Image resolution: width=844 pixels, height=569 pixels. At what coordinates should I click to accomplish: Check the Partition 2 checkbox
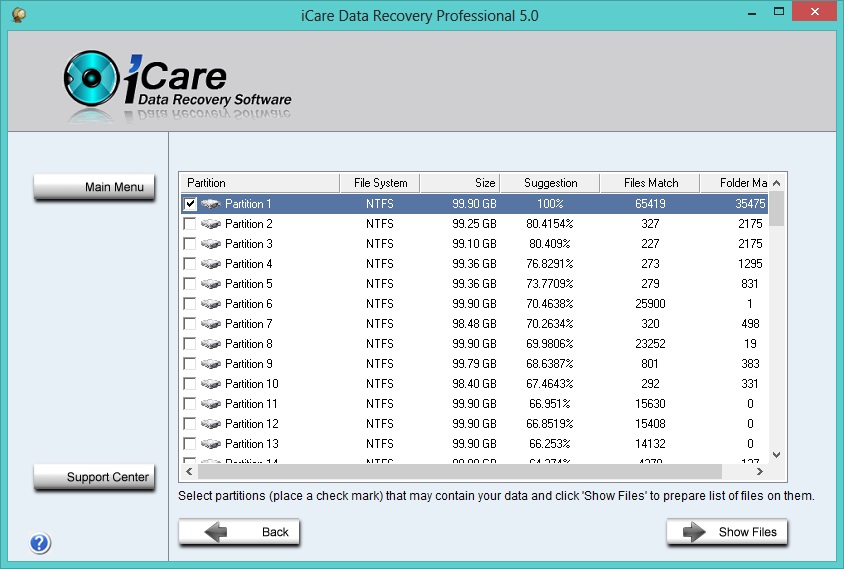click(190, 224)
